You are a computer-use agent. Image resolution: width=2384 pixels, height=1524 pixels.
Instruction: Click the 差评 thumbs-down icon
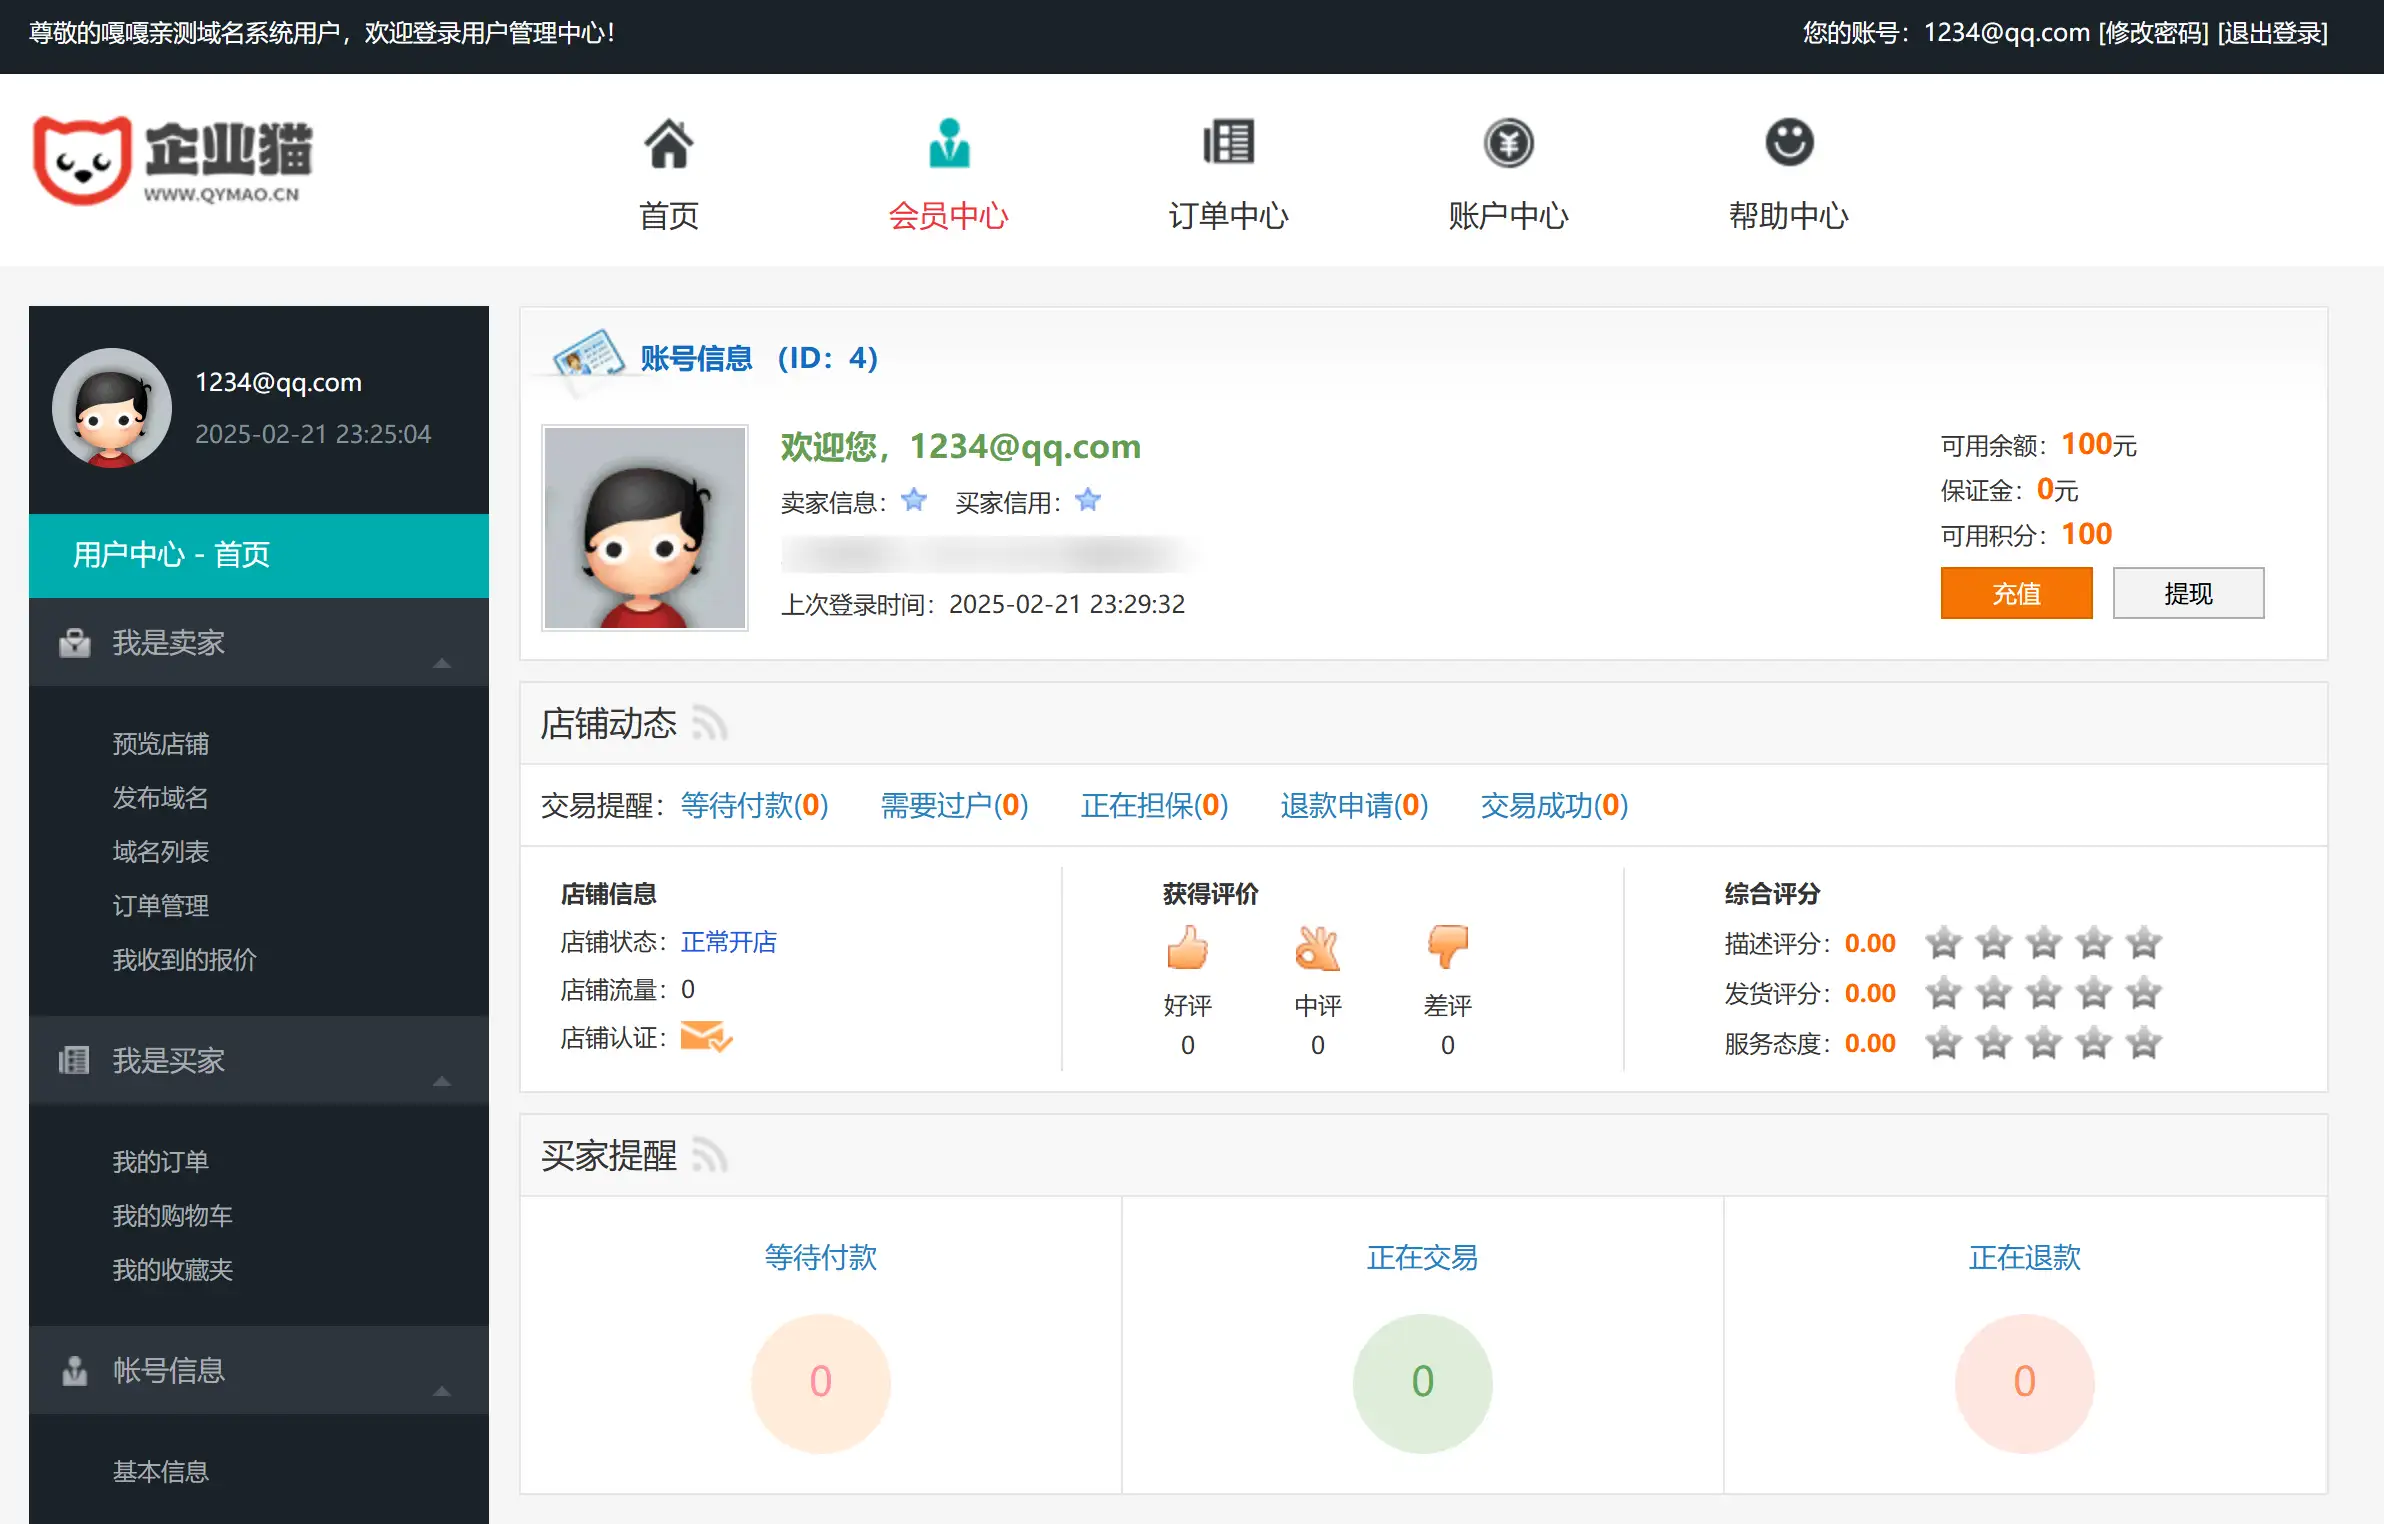point(1447,948)
